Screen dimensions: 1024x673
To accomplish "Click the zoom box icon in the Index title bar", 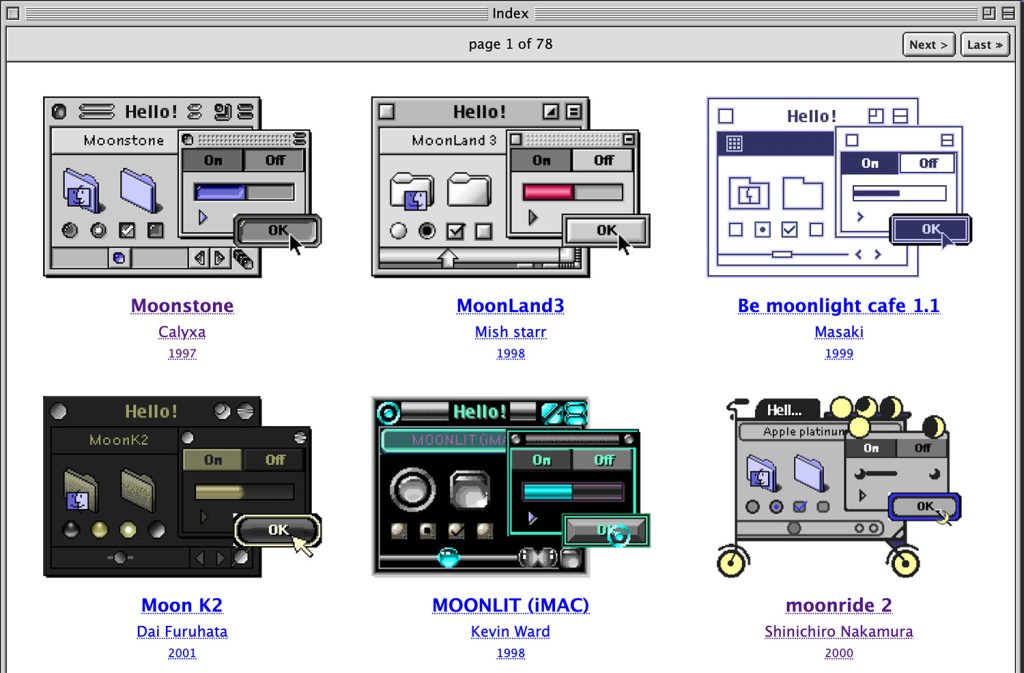I will coord(988,14).
